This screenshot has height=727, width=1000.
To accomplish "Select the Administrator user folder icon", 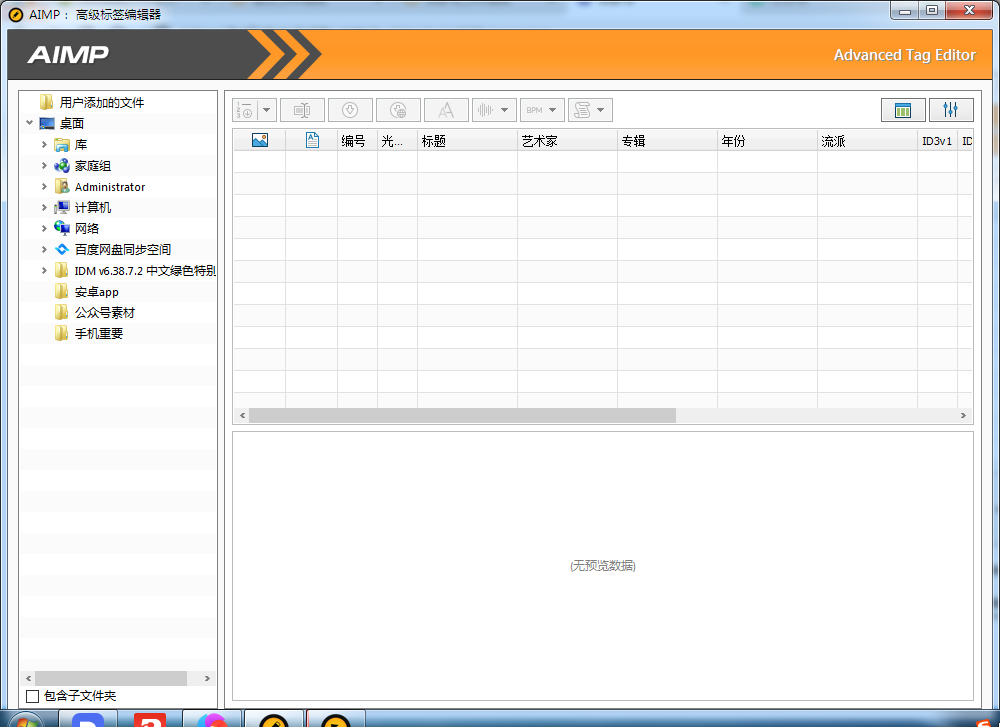I will [62, 186].
